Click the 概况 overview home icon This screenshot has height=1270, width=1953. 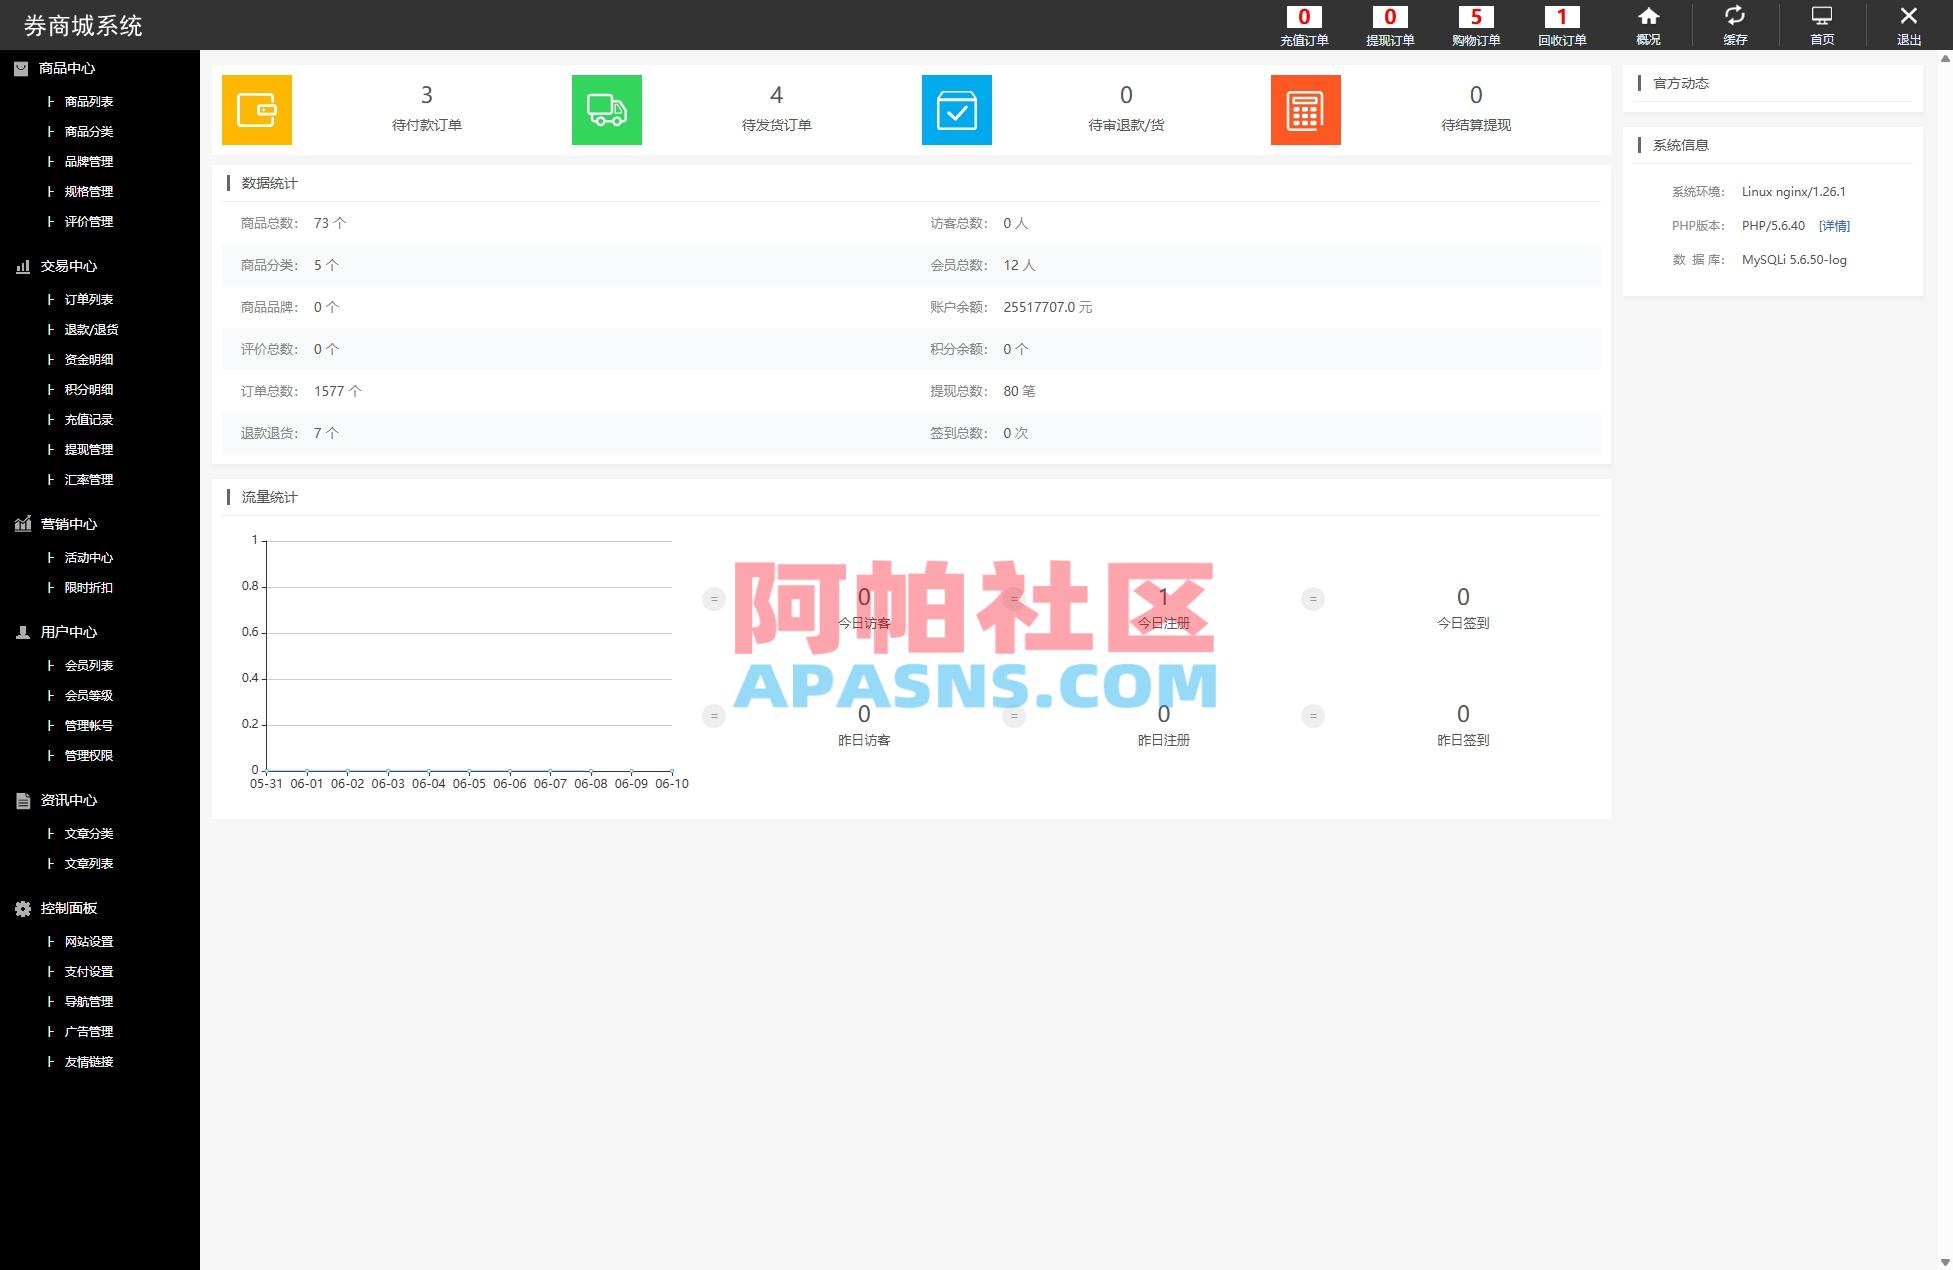tap(1648, 16)
